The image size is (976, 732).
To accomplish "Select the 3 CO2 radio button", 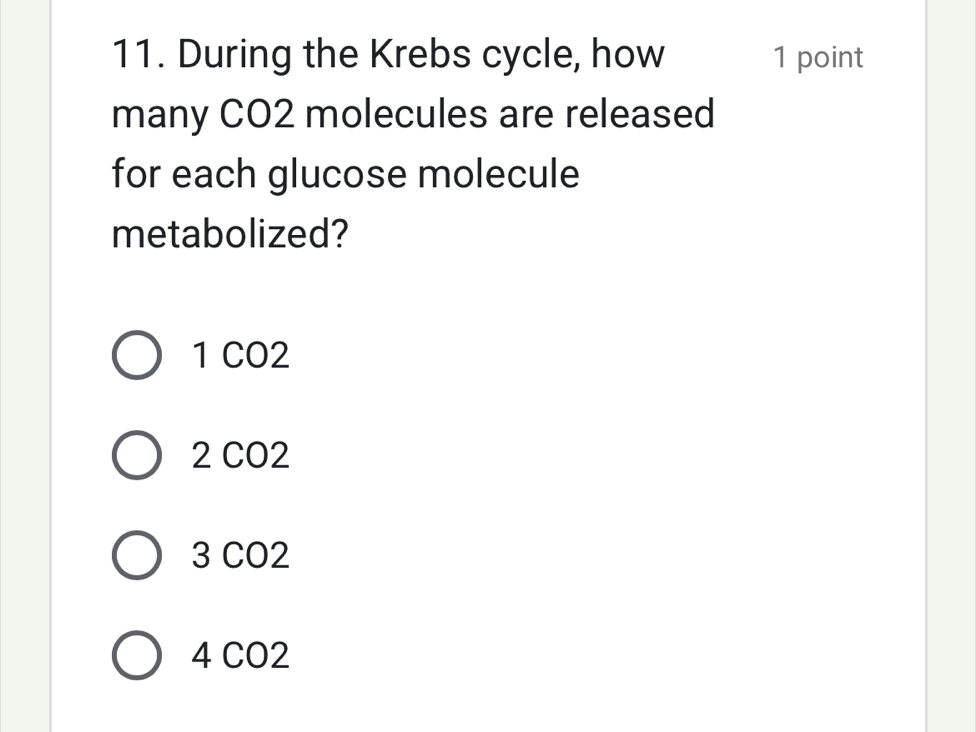I will pos(137,556).
